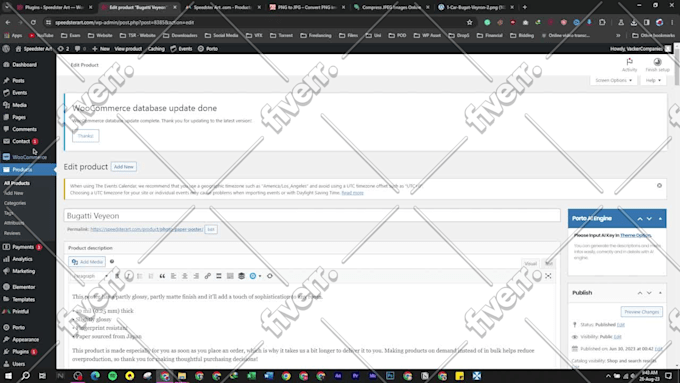Click the Payments icon in sidebar
This screenshot has width=680, height=383.
[6, 247]
